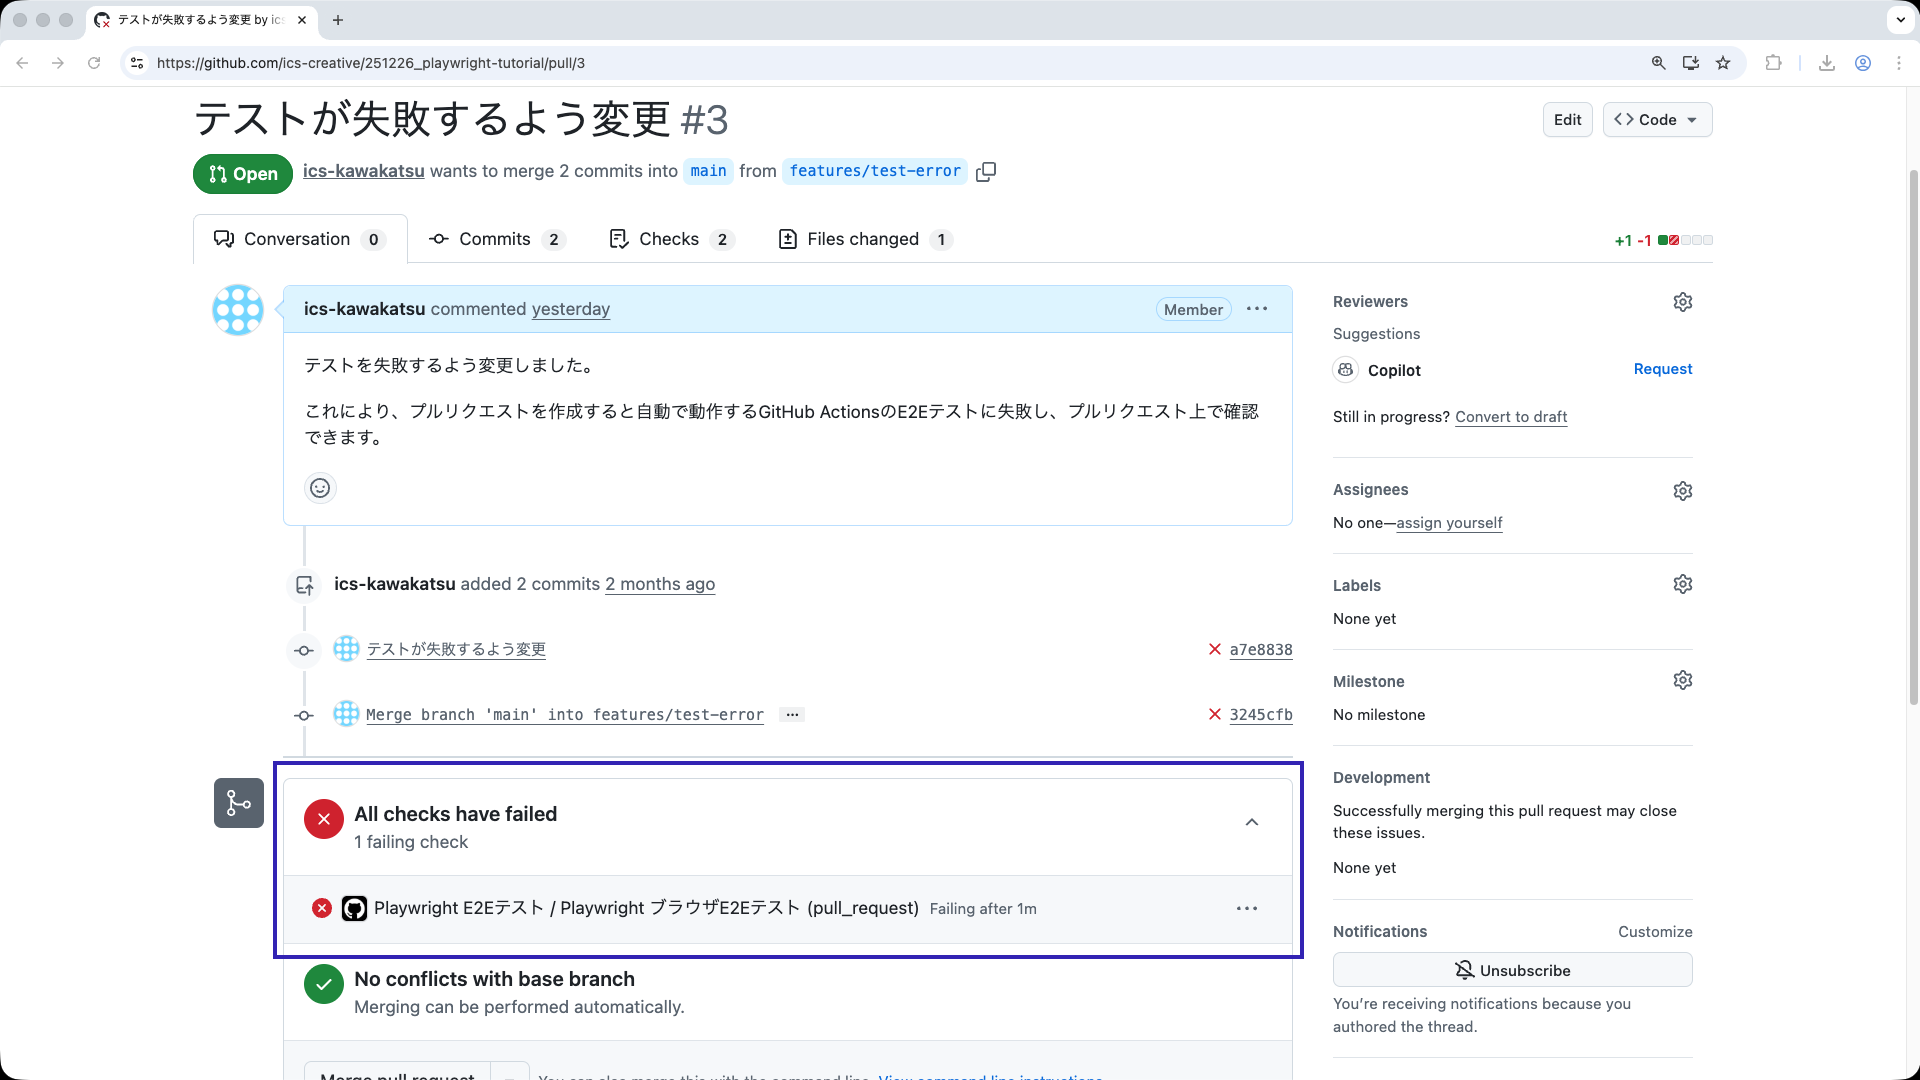Expand the Code dropdown
The width and height of the screenshot is (1920, 1080).
1656,119
